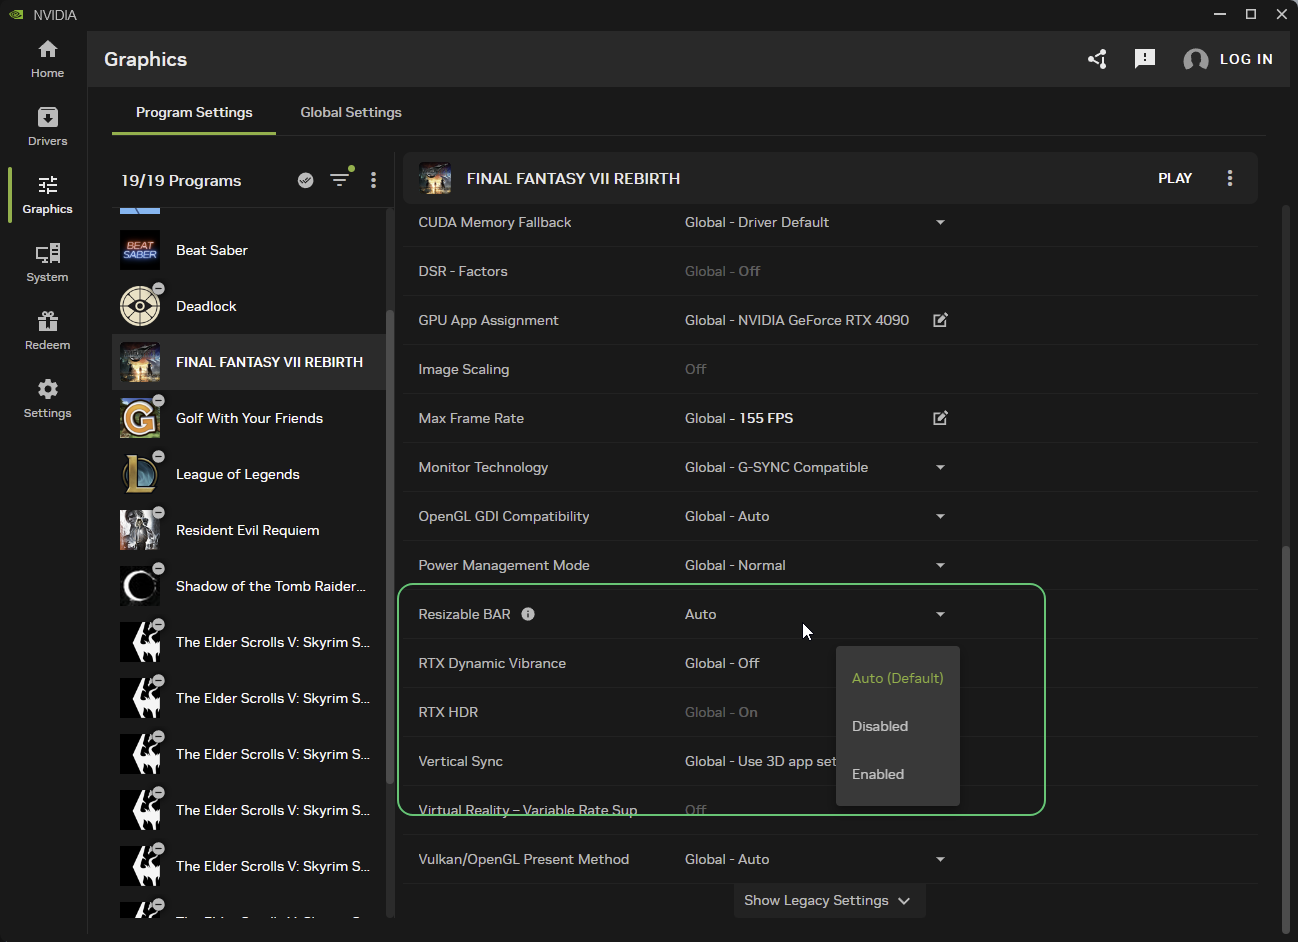The image size is (1298, 942).
Task: Click the user avatar icon
Action: (x=1195, y=60)
